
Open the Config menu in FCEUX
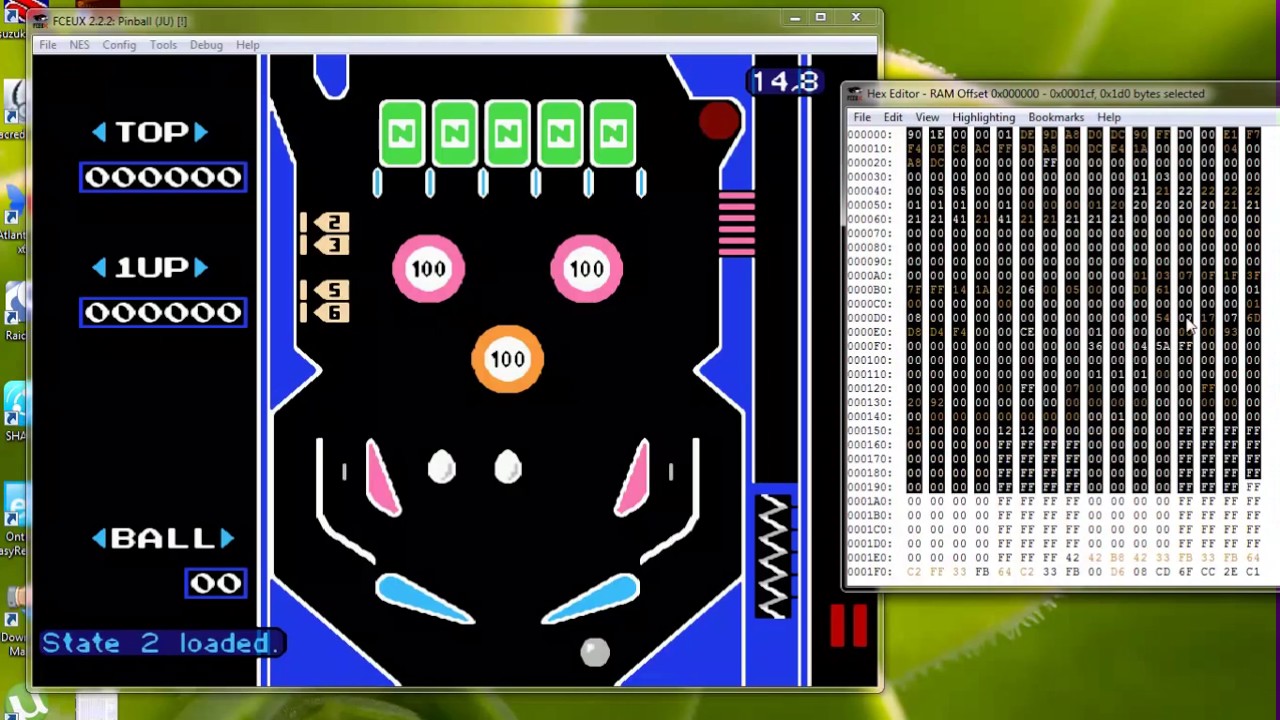click(119, 45)
